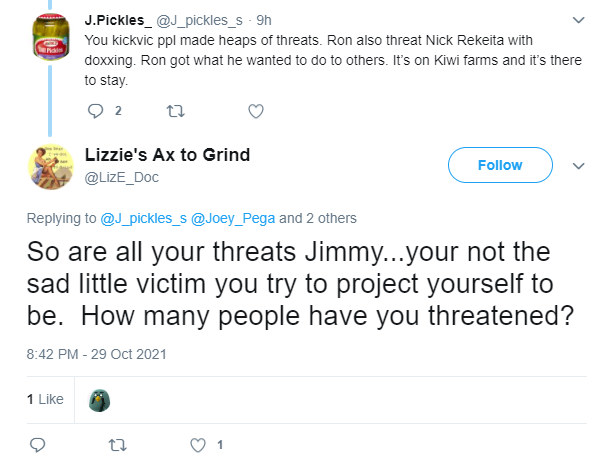The height and width of the screenshot is (474, 611).
Task: Retweet Lizzie's Ax to Grind tweet
Action: click(117, 445)
